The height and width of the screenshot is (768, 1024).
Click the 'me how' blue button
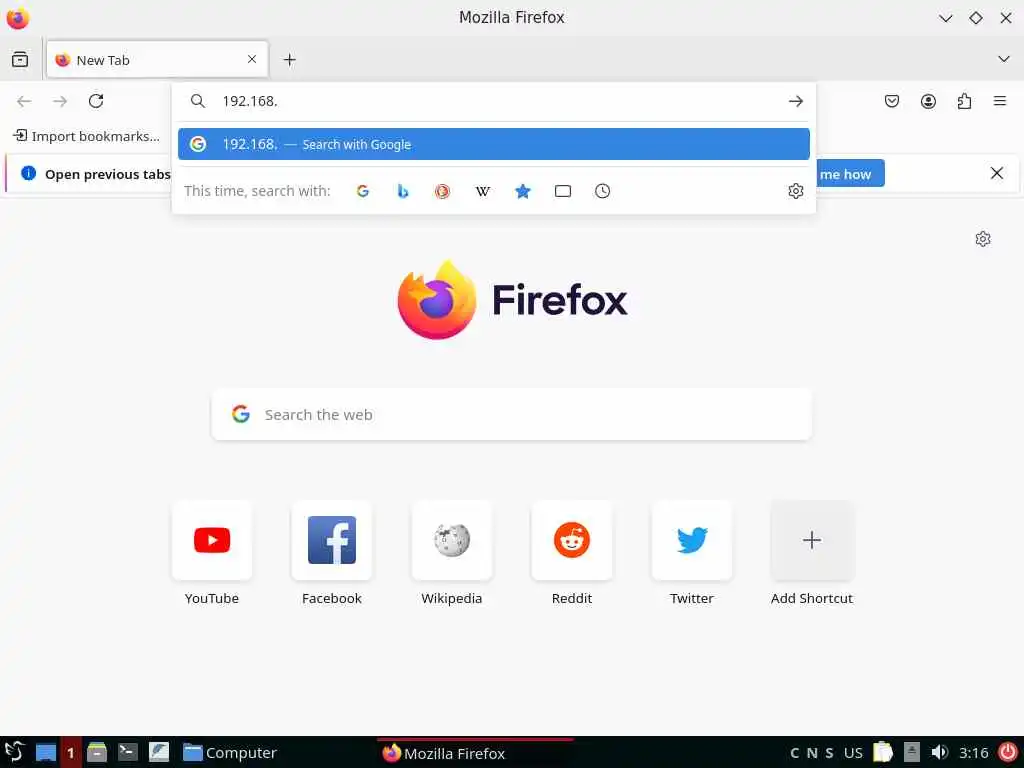pos(850,174)
